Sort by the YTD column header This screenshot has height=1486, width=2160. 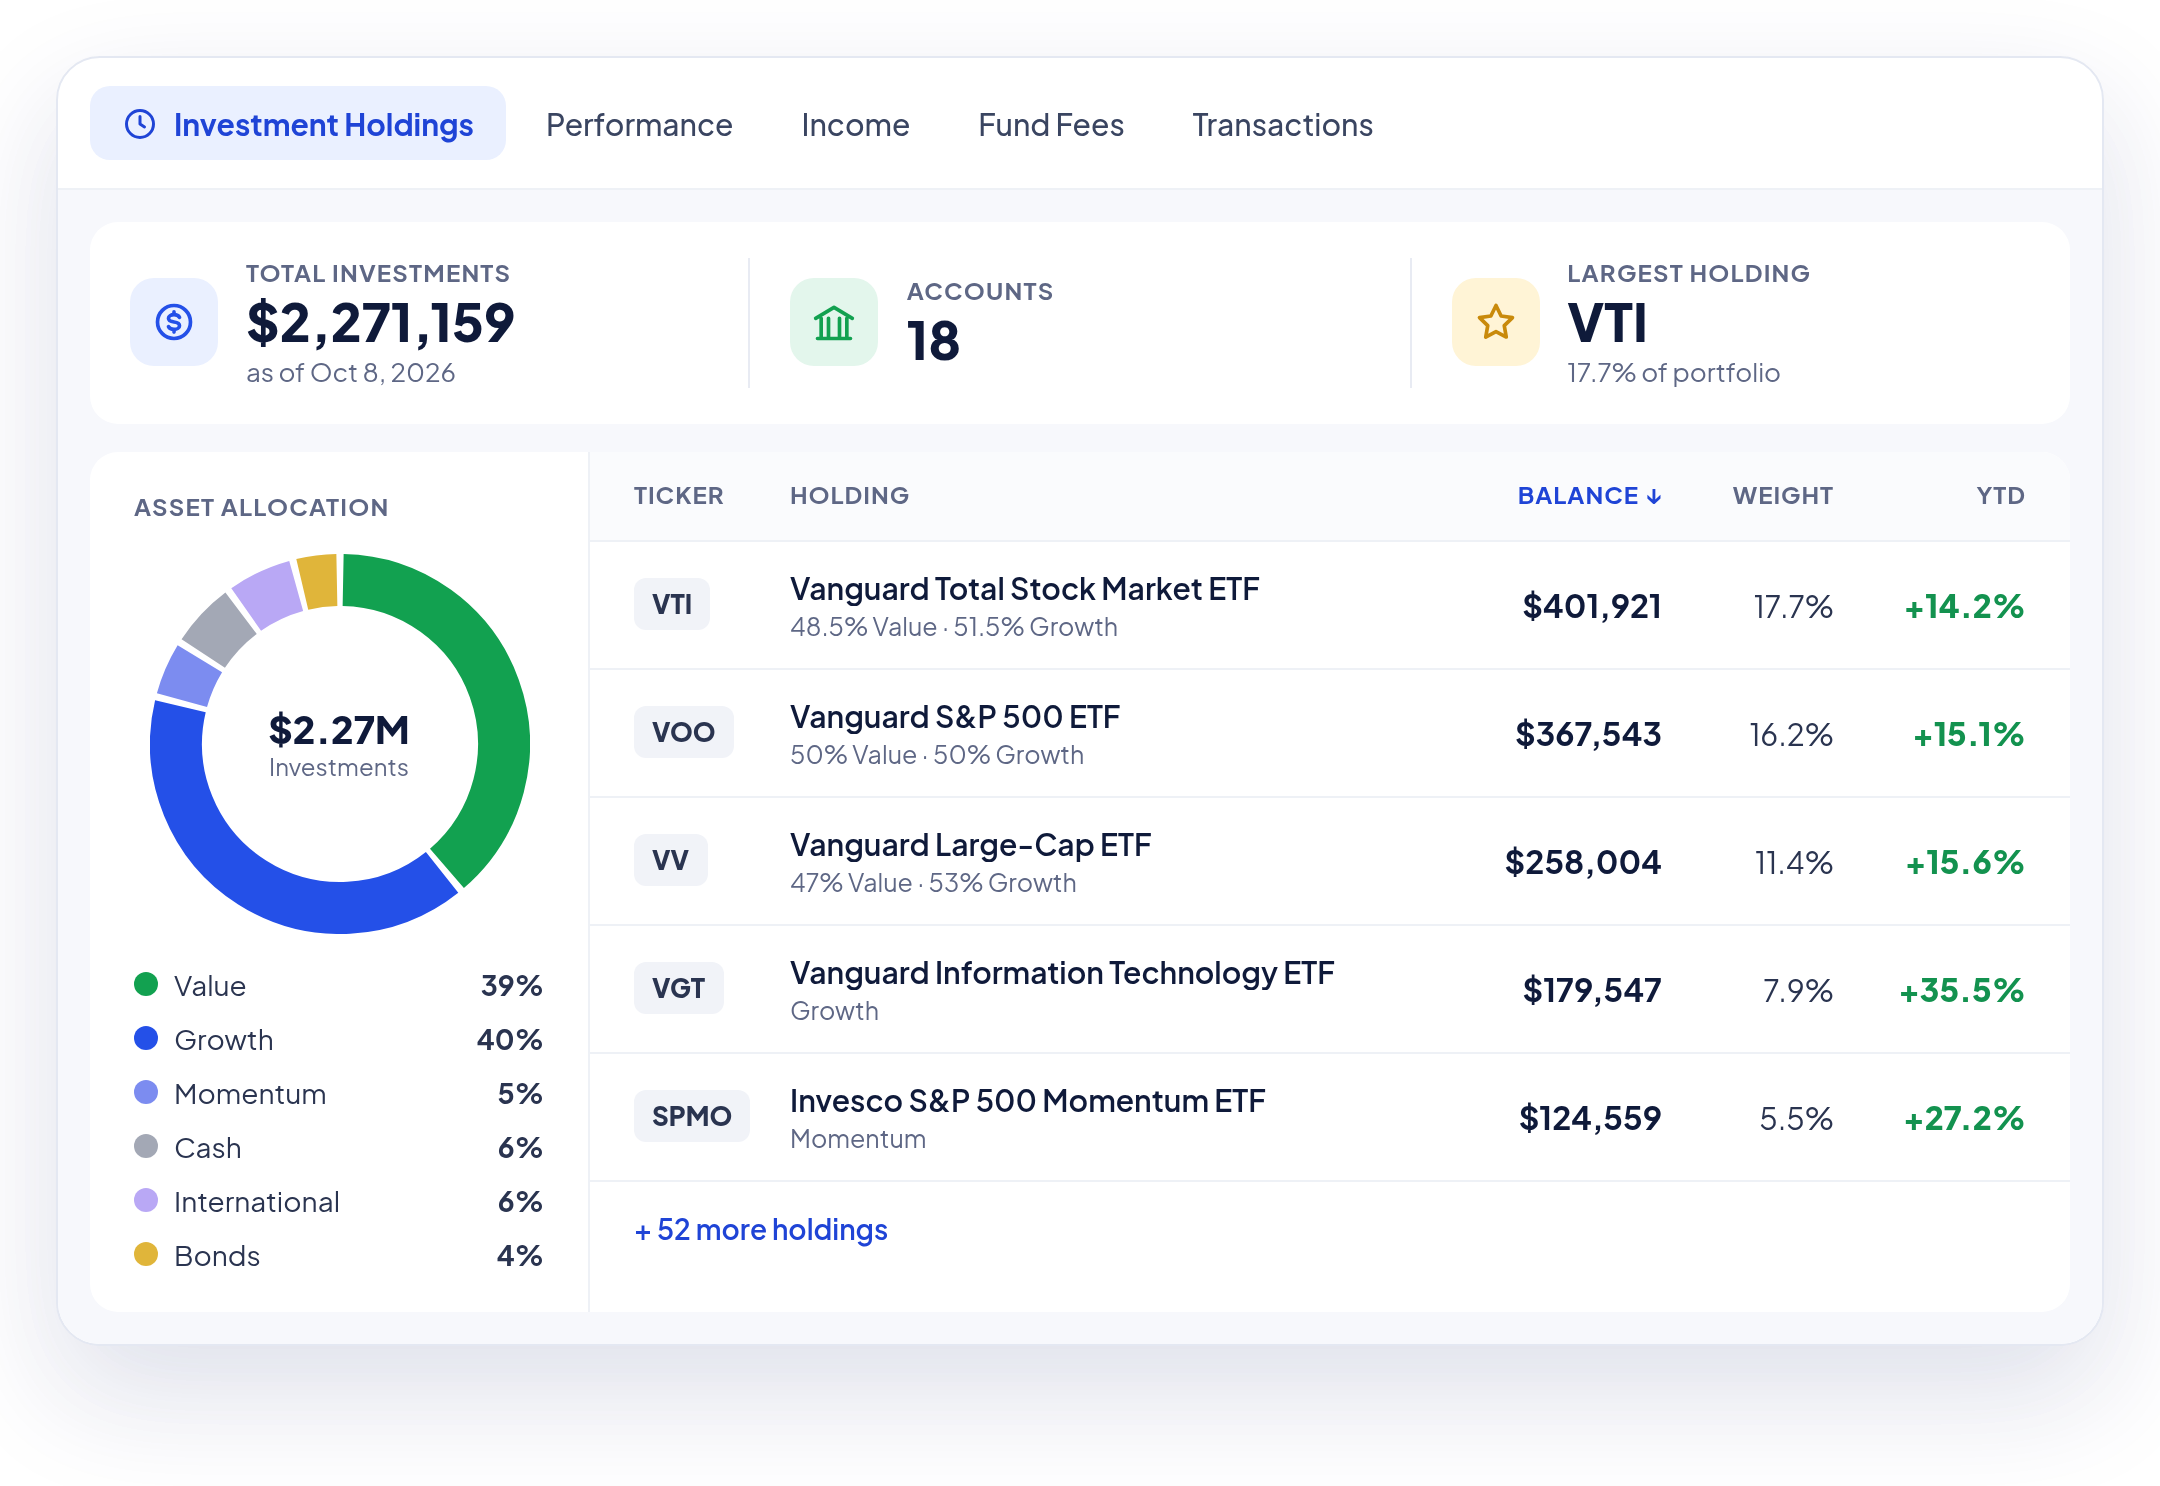2000,496
